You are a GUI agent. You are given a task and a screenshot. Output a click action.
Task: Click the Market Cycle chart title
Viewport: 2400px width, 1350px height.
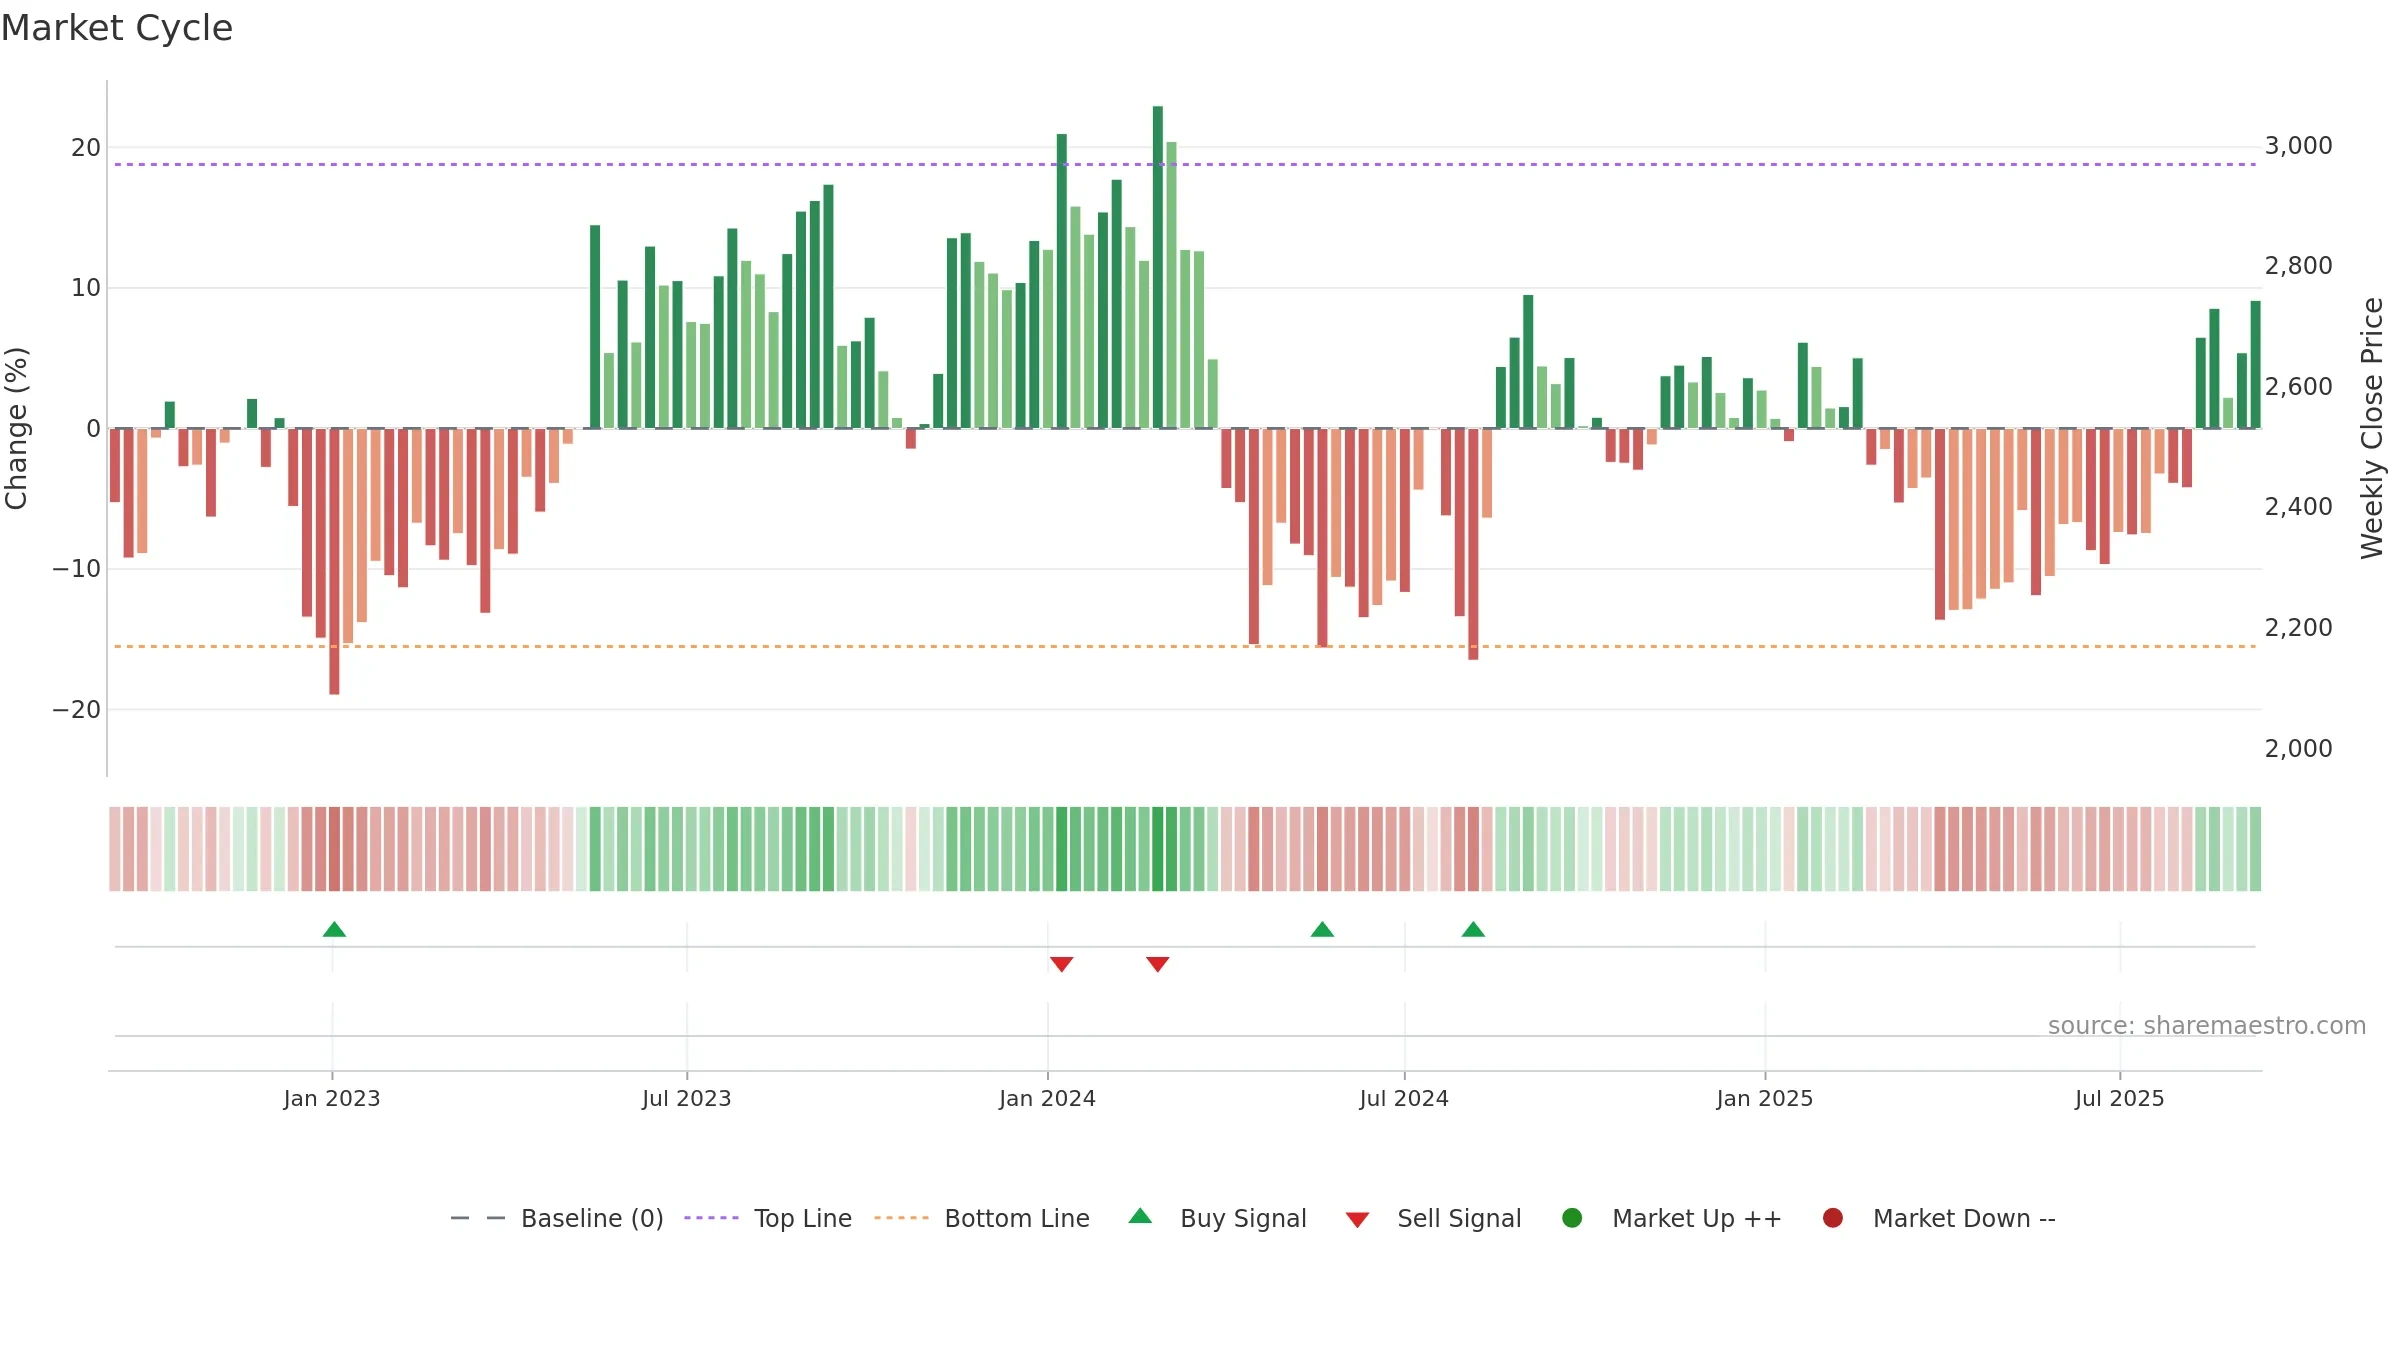tap(117, 28)
